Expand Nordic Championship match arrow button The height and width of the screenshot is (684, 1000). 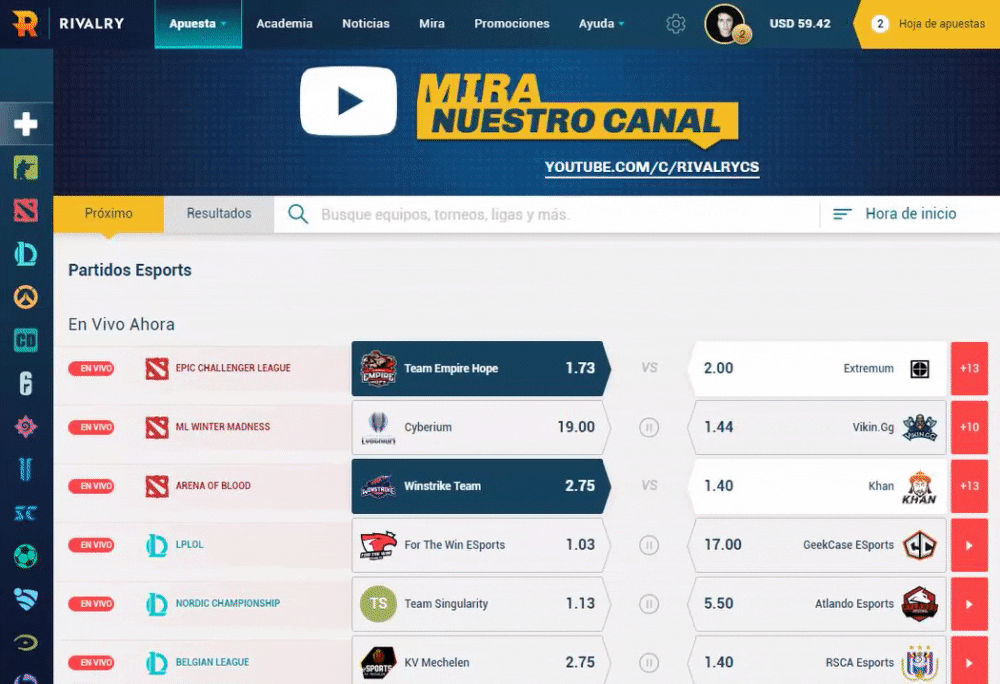(x=969, y=604)
